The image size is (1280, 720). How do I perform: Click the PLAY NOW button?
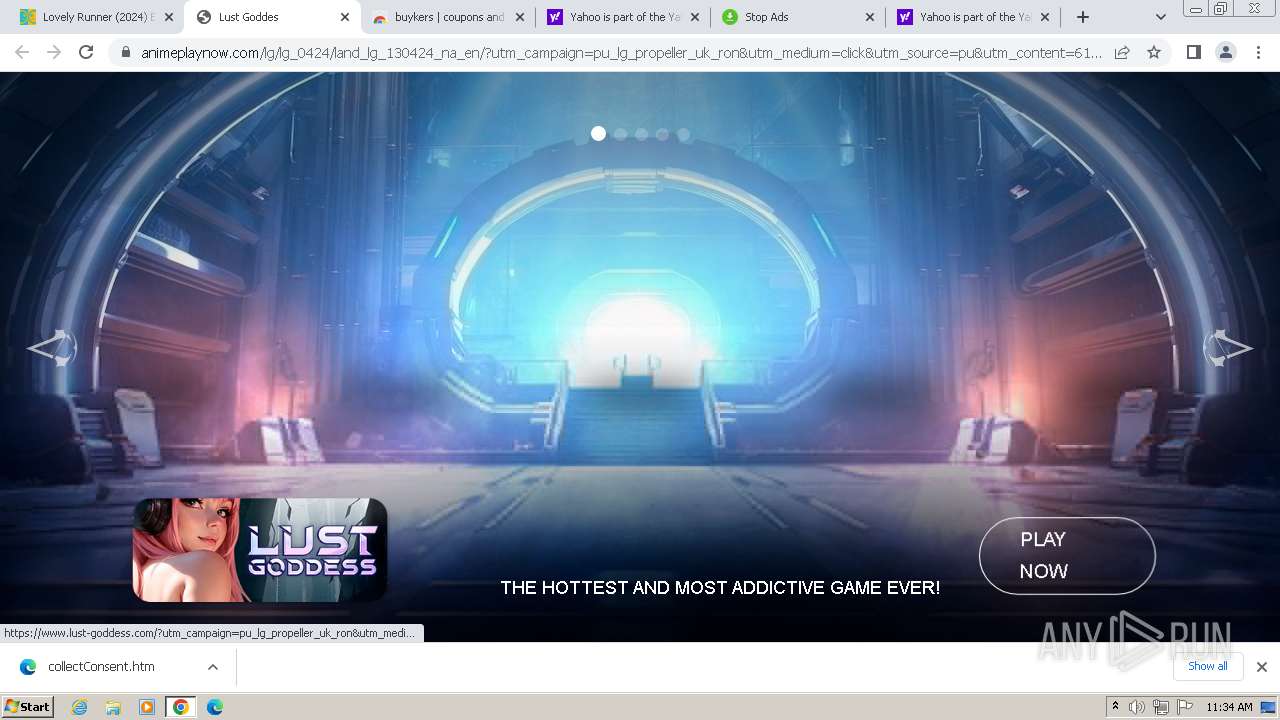(1067, 555)
